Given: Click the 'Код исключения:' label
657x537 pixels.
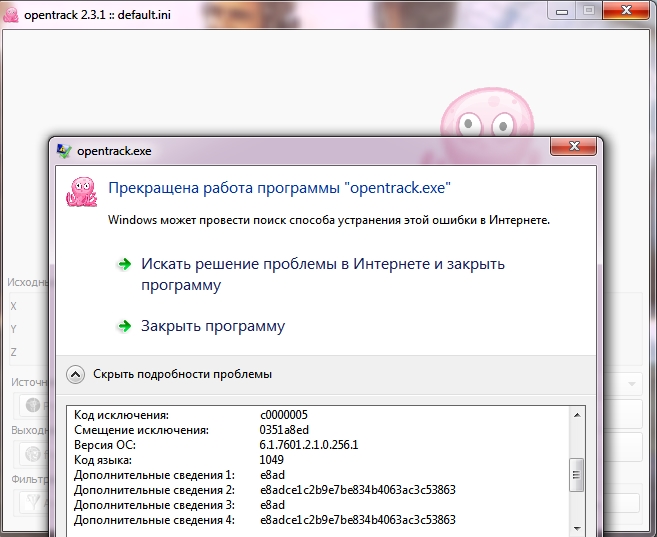Looking at the screenshot, I should (122, 415).
